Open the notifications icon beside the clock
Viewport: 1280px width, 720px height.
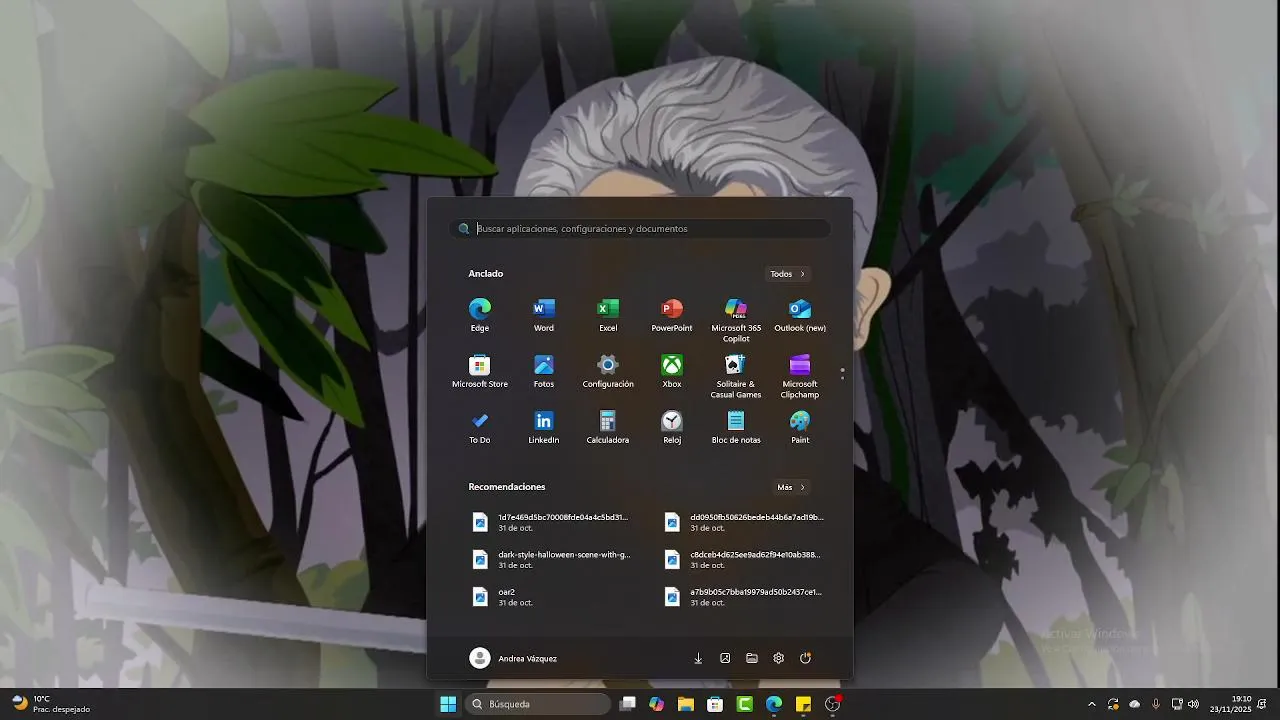coord(1262,704)
